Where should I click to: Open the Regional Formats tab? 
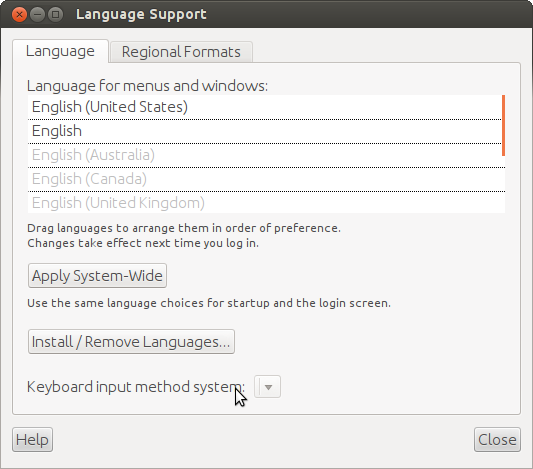(x=181, y=52)
